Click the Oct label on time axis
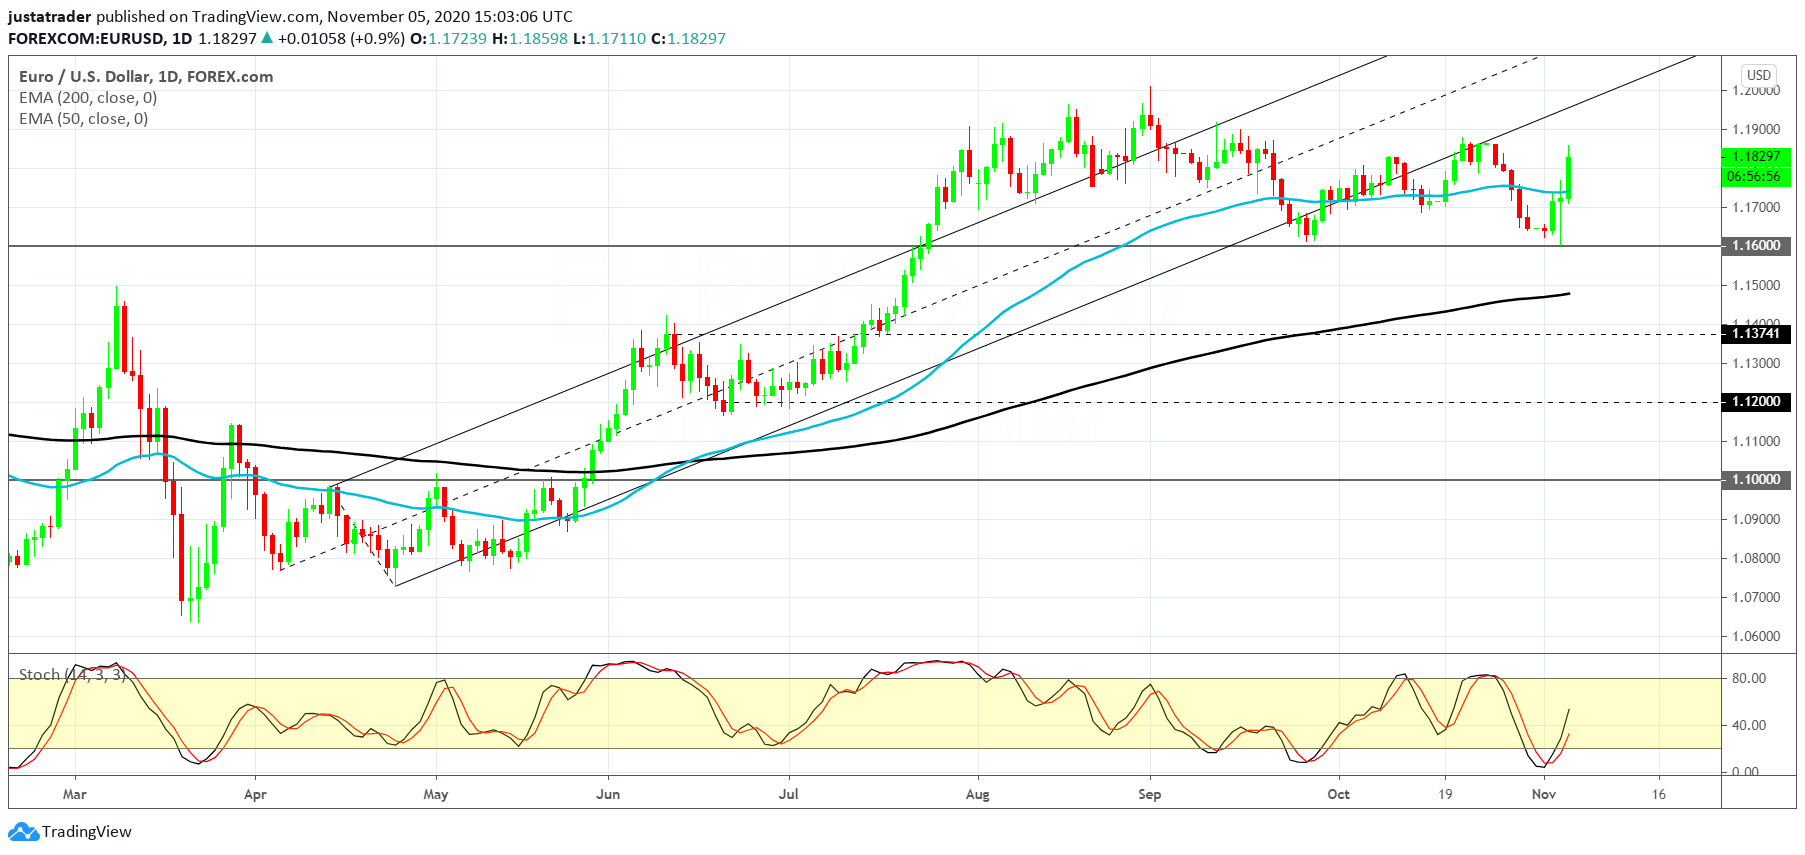Image resolution: width=1805 pixels, height=855 pixels. point(1338,794)
